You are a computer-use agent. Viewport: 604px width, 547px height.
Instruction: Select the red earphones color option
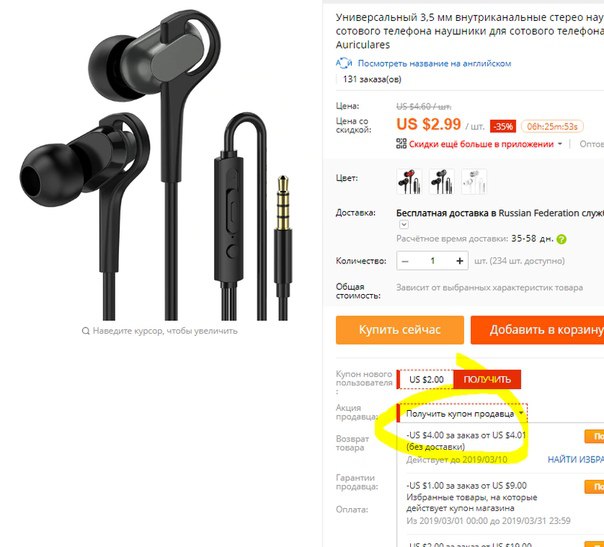409,181
